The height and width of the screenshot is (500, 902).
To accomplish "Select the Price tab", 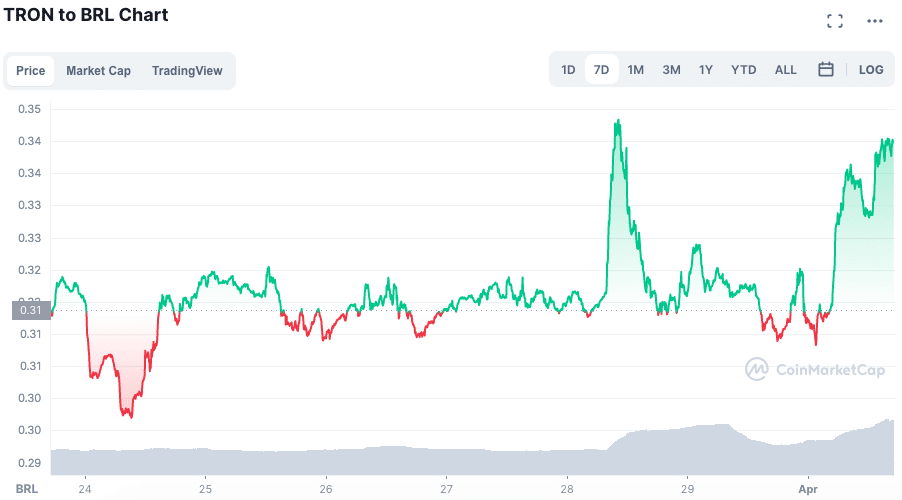I will (x=30, y=71).
